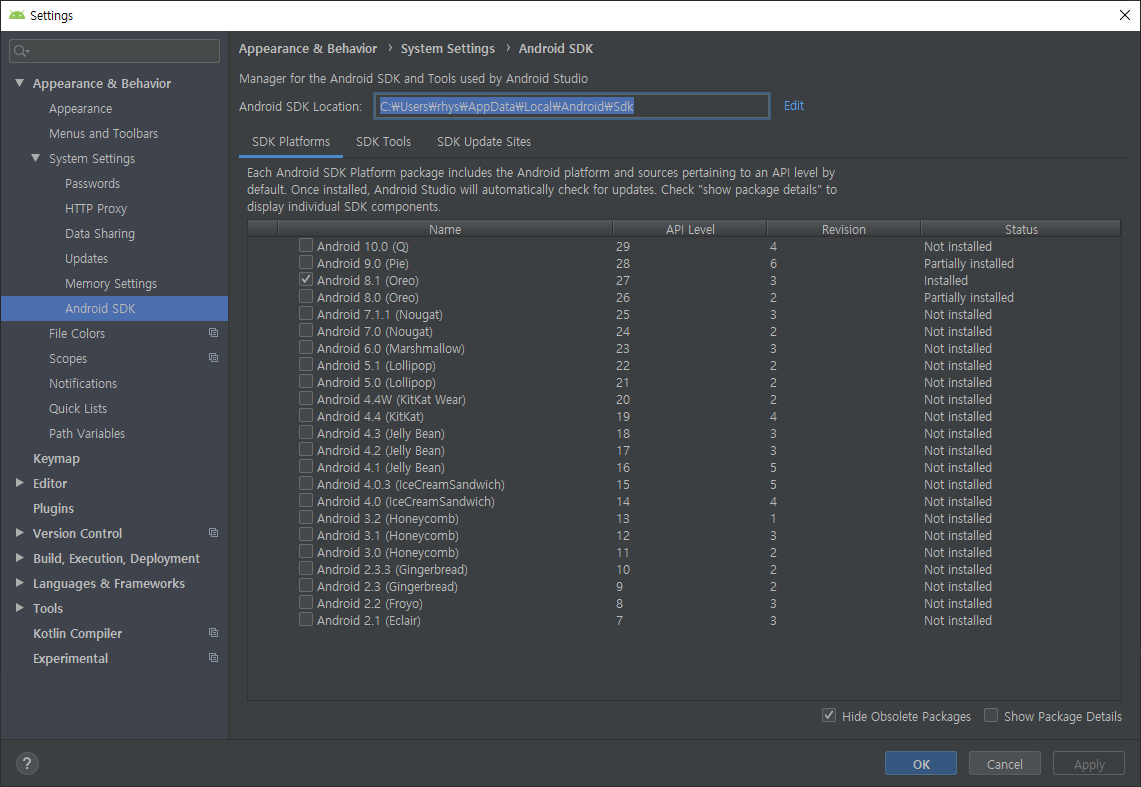1141x787 pixels.
Task: Sort table by Name column header
Action: [x=445, y=229]
